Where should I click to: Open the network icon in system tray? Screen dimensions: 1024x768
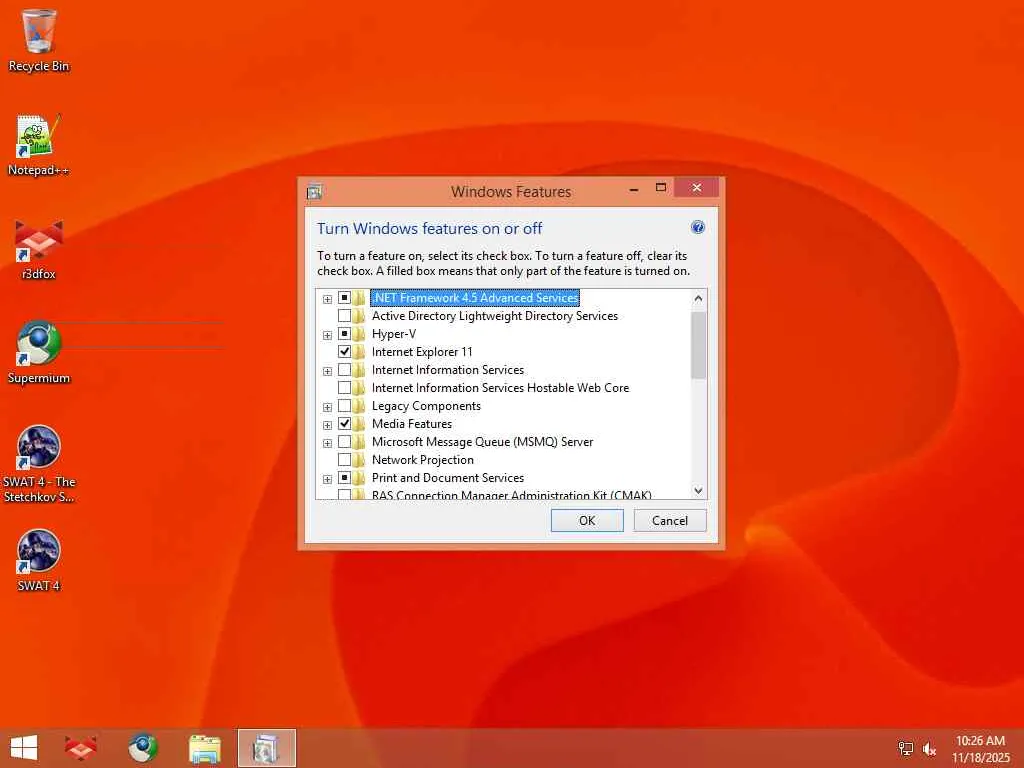[905, 748]
